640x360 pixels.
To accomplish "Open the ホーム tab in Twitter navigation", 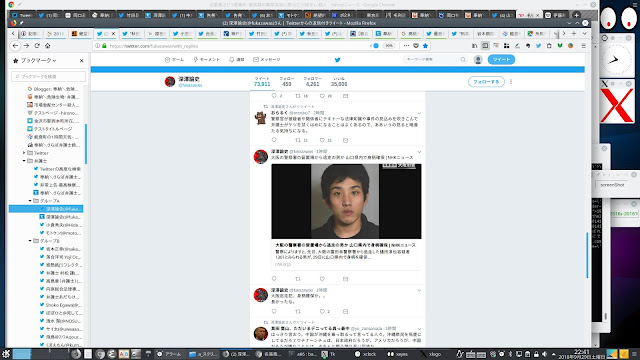I will 174,60.
